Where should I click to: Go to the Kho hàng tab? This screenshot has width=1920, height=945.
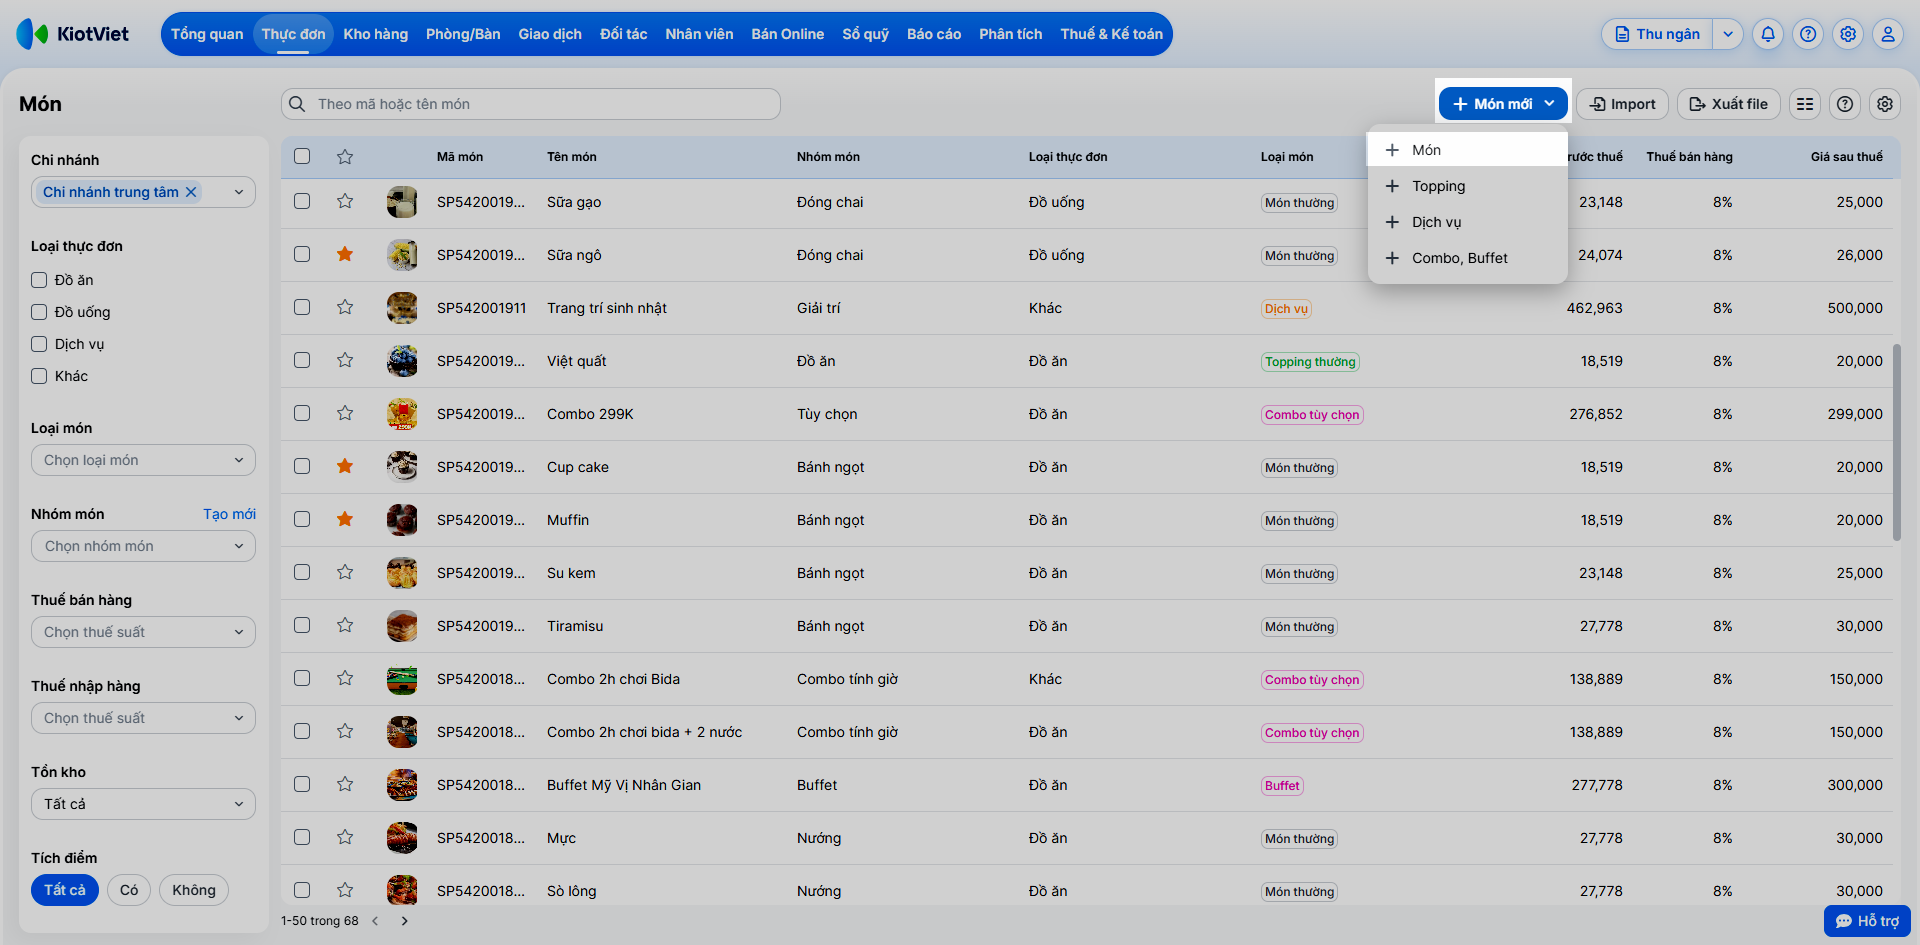tap(376, 34)
